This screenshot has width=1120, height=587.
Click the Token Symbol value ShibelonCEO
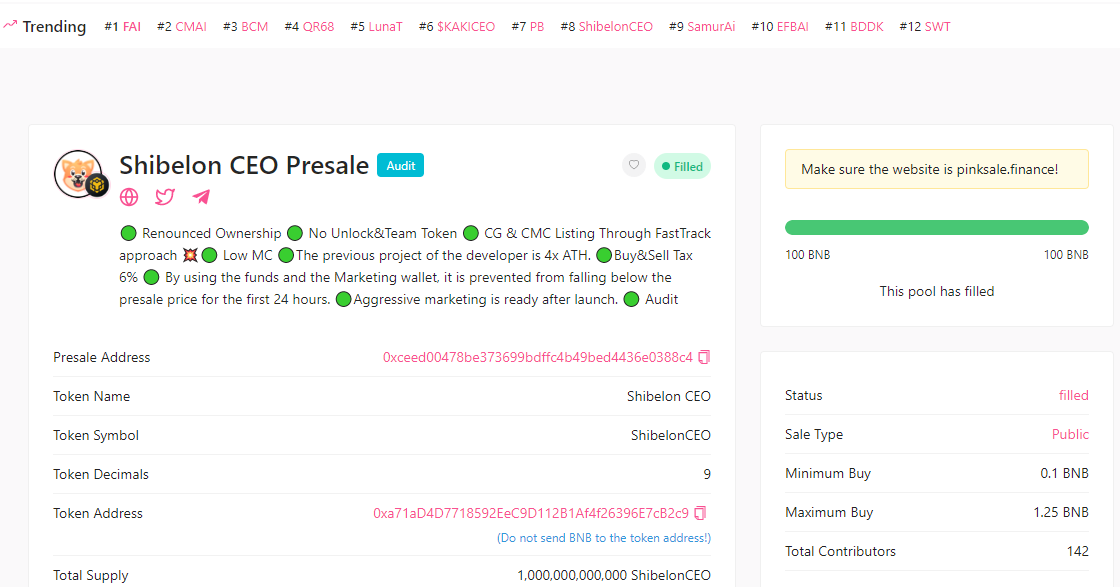tap(671, 436)
